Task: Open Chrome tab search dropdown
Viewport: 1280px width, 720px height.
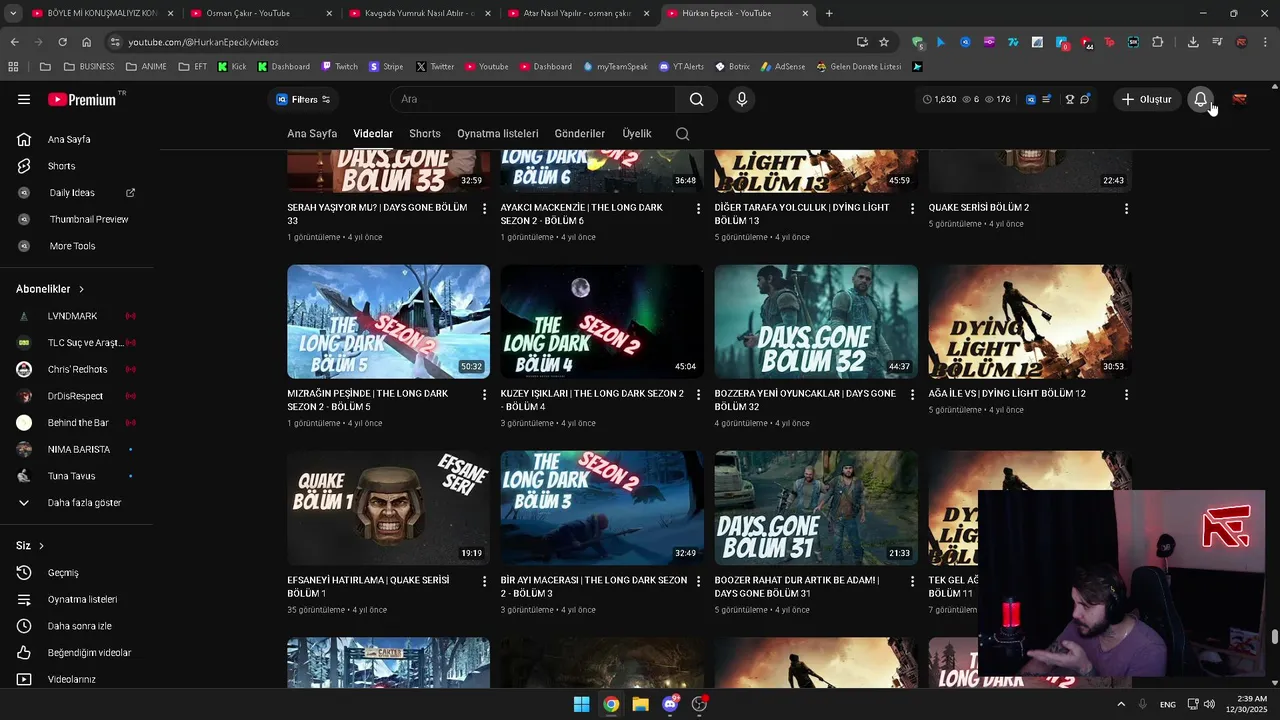Action: pyautogui.click(x=13, y=13)
